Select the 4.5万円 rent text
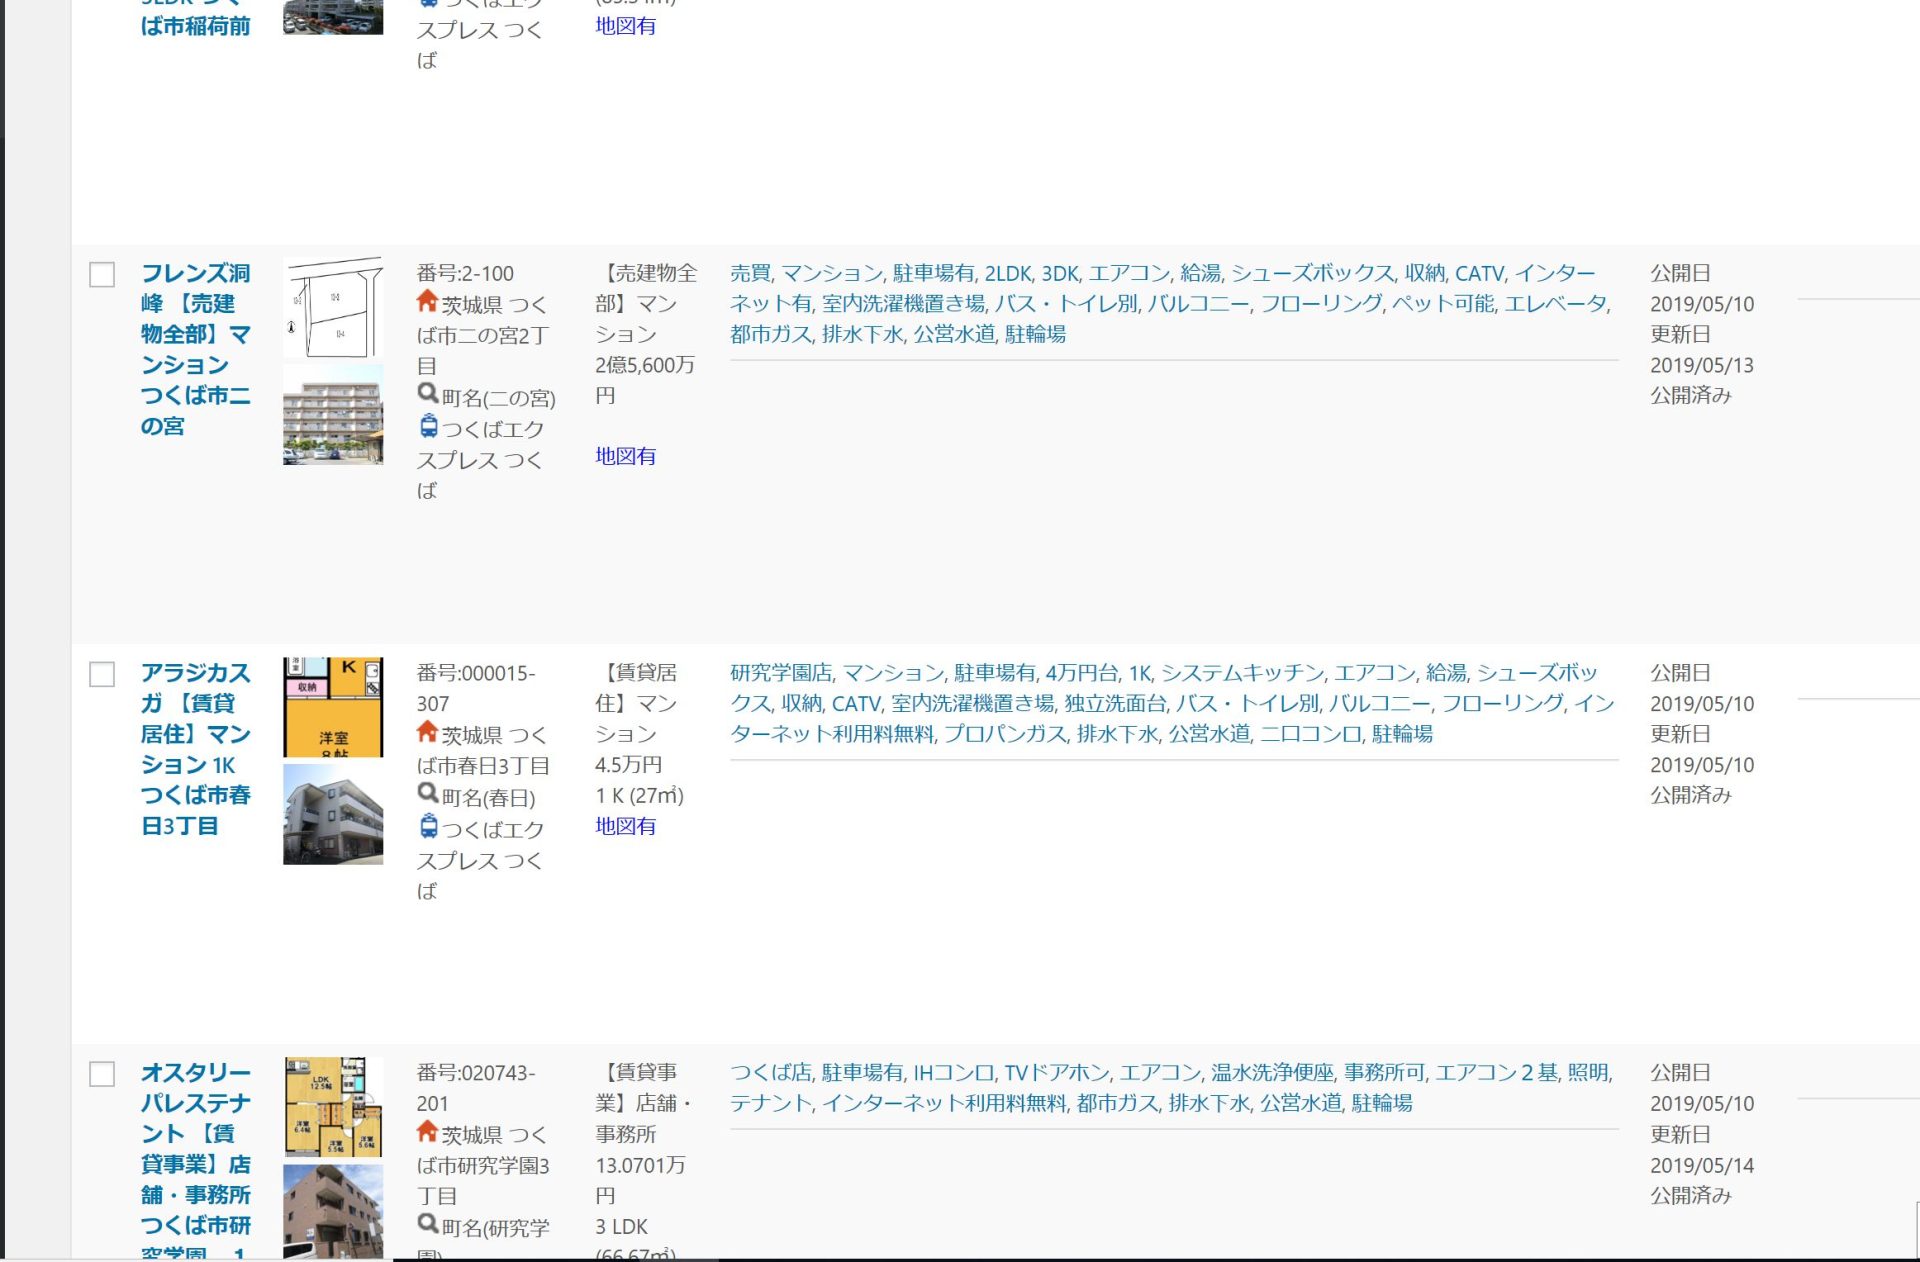This screenshot has width=1920, height=1262. tap(629, 765)
